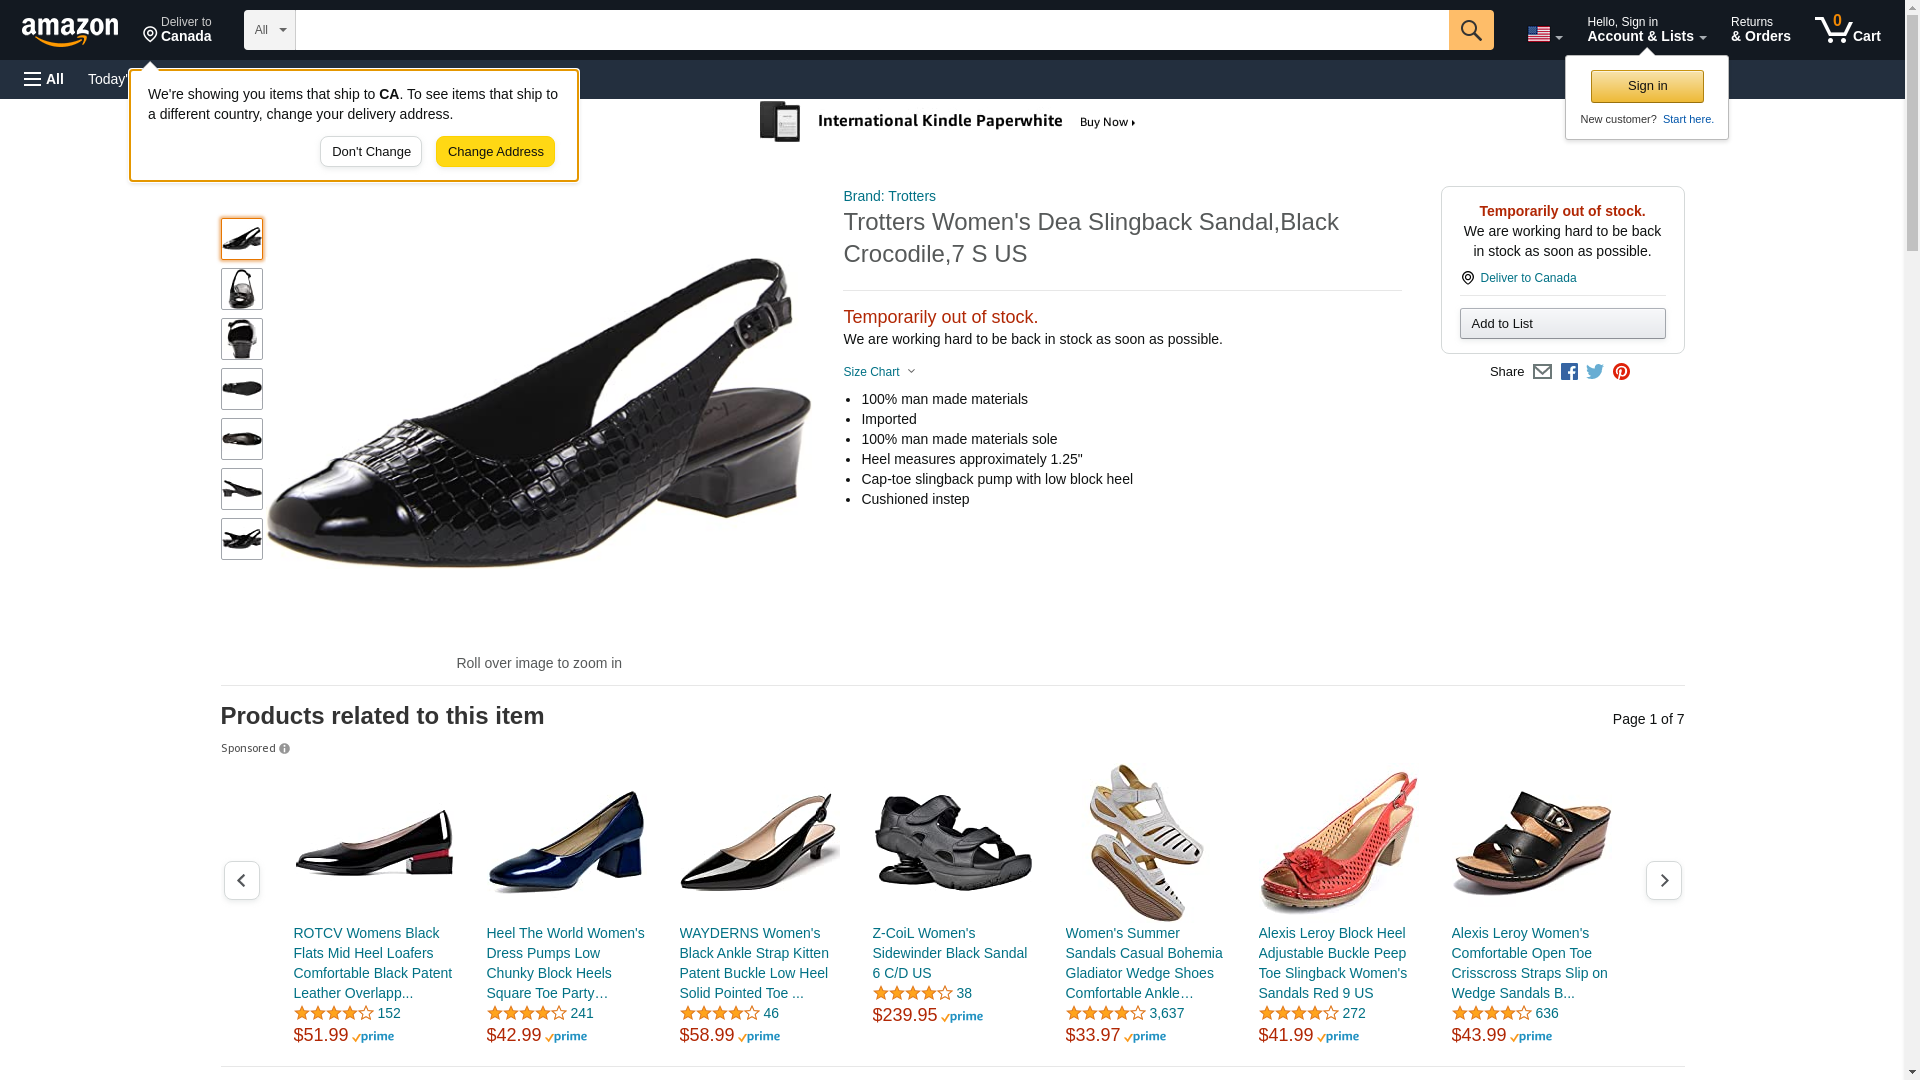This screenshot has height=1080, width=1920.
Task: Select the second shoe thumbnail image
Action: click(242, 289)
